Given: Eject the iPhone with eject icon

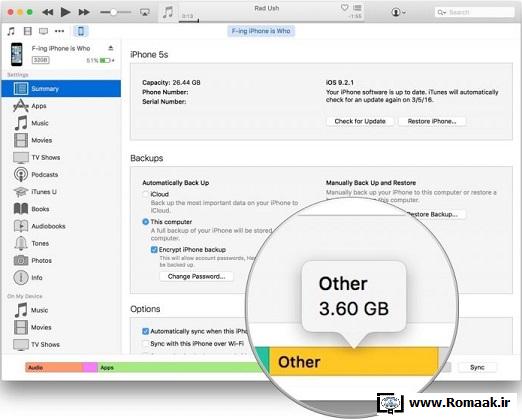Looking at the screenshot, I should pos(111,48).
